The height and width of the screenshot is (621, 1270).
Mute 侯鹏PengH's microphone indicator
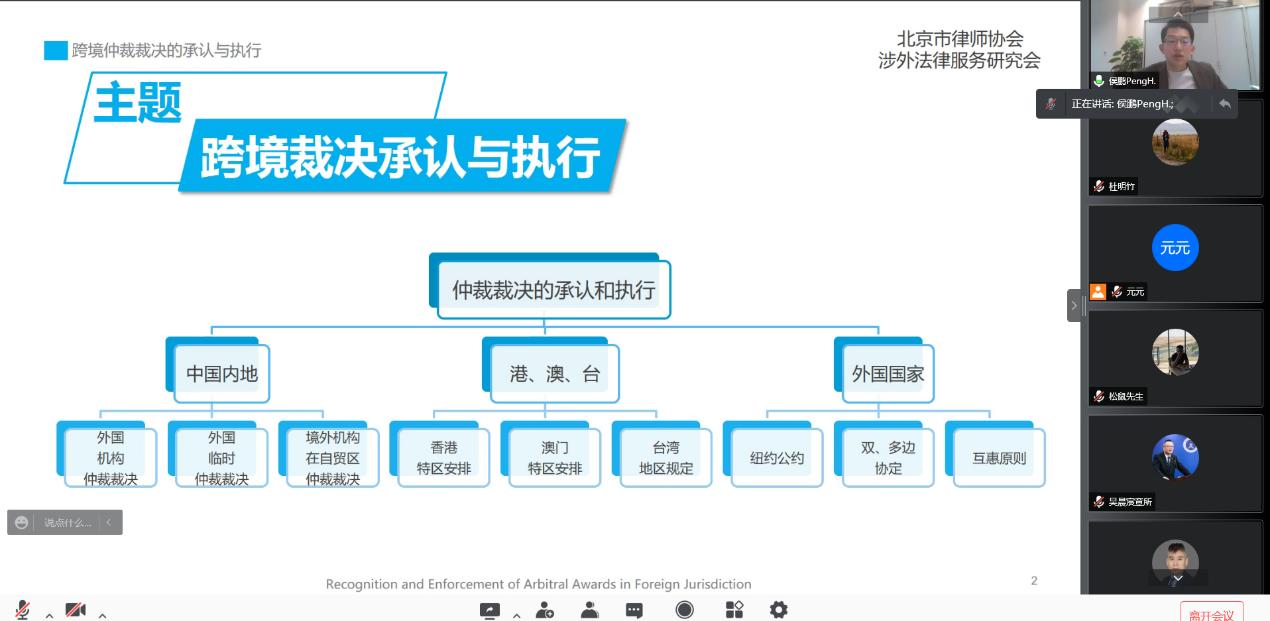click(x=1097, y=80)
